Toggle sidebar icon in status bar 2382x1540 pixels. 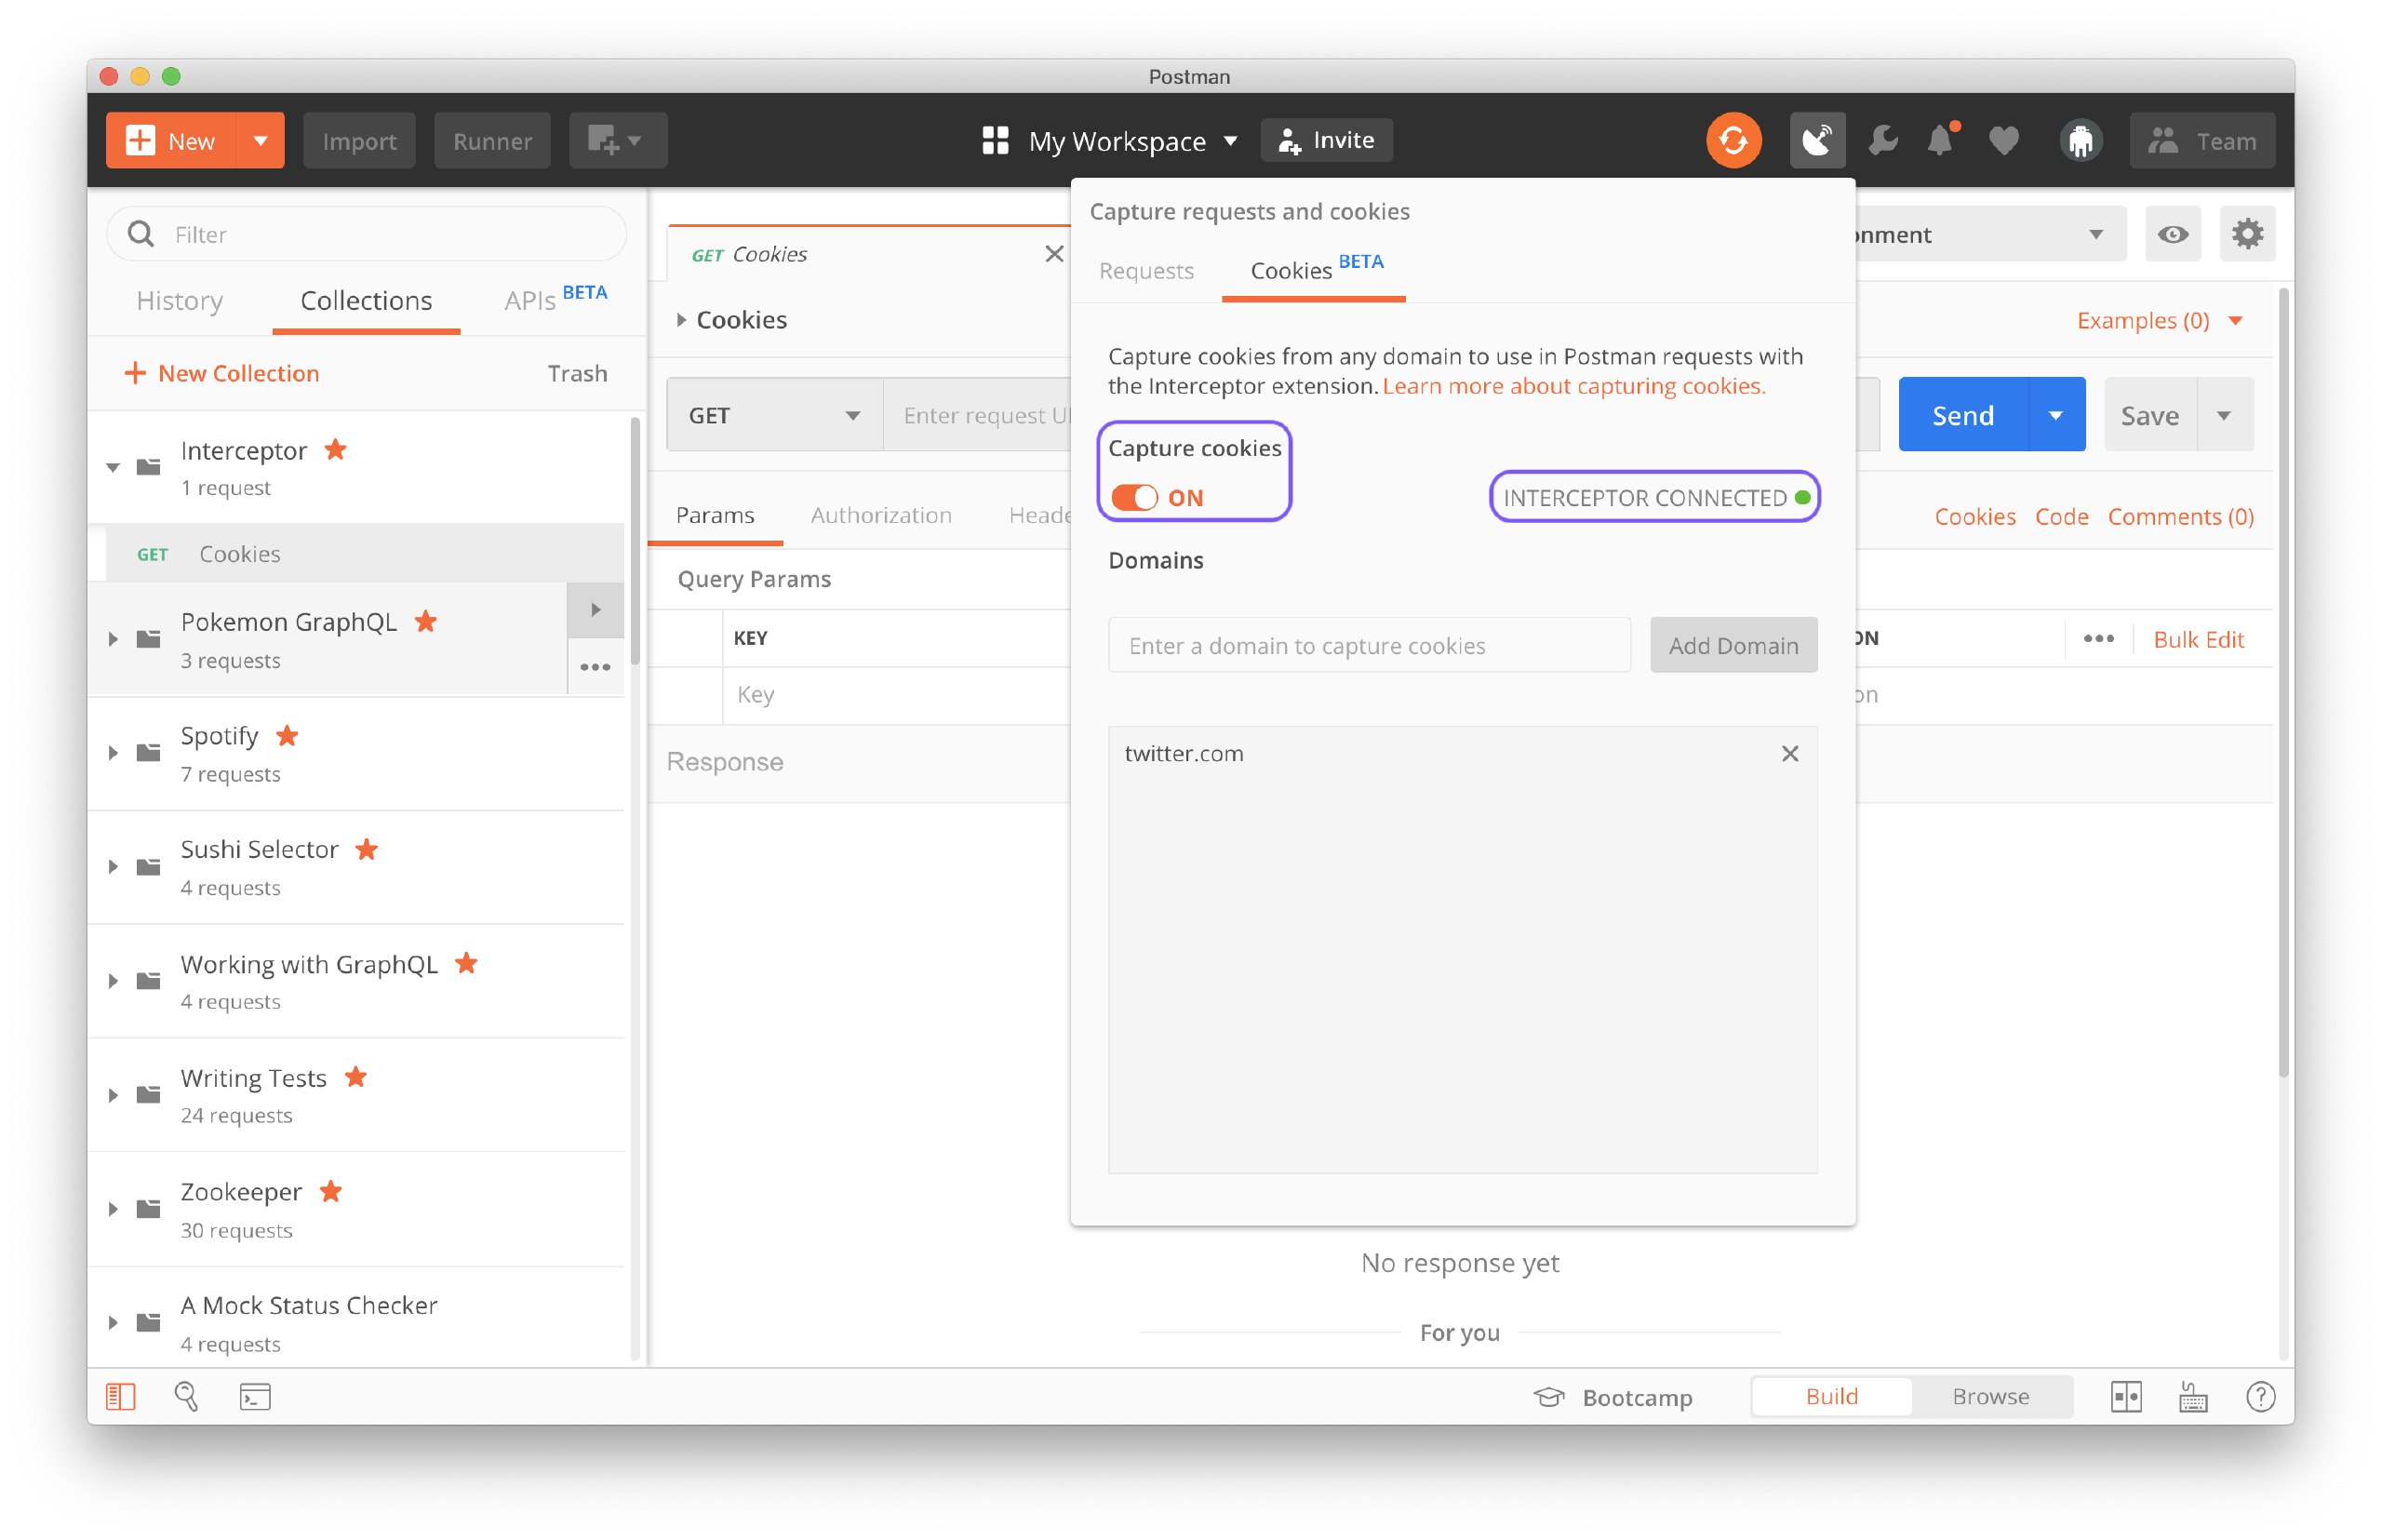tap(120, 1396)
